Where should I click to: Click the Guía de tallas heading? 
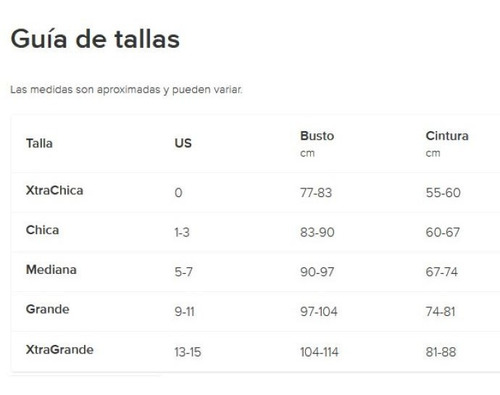pyautogui.click(x=95, y=39)
